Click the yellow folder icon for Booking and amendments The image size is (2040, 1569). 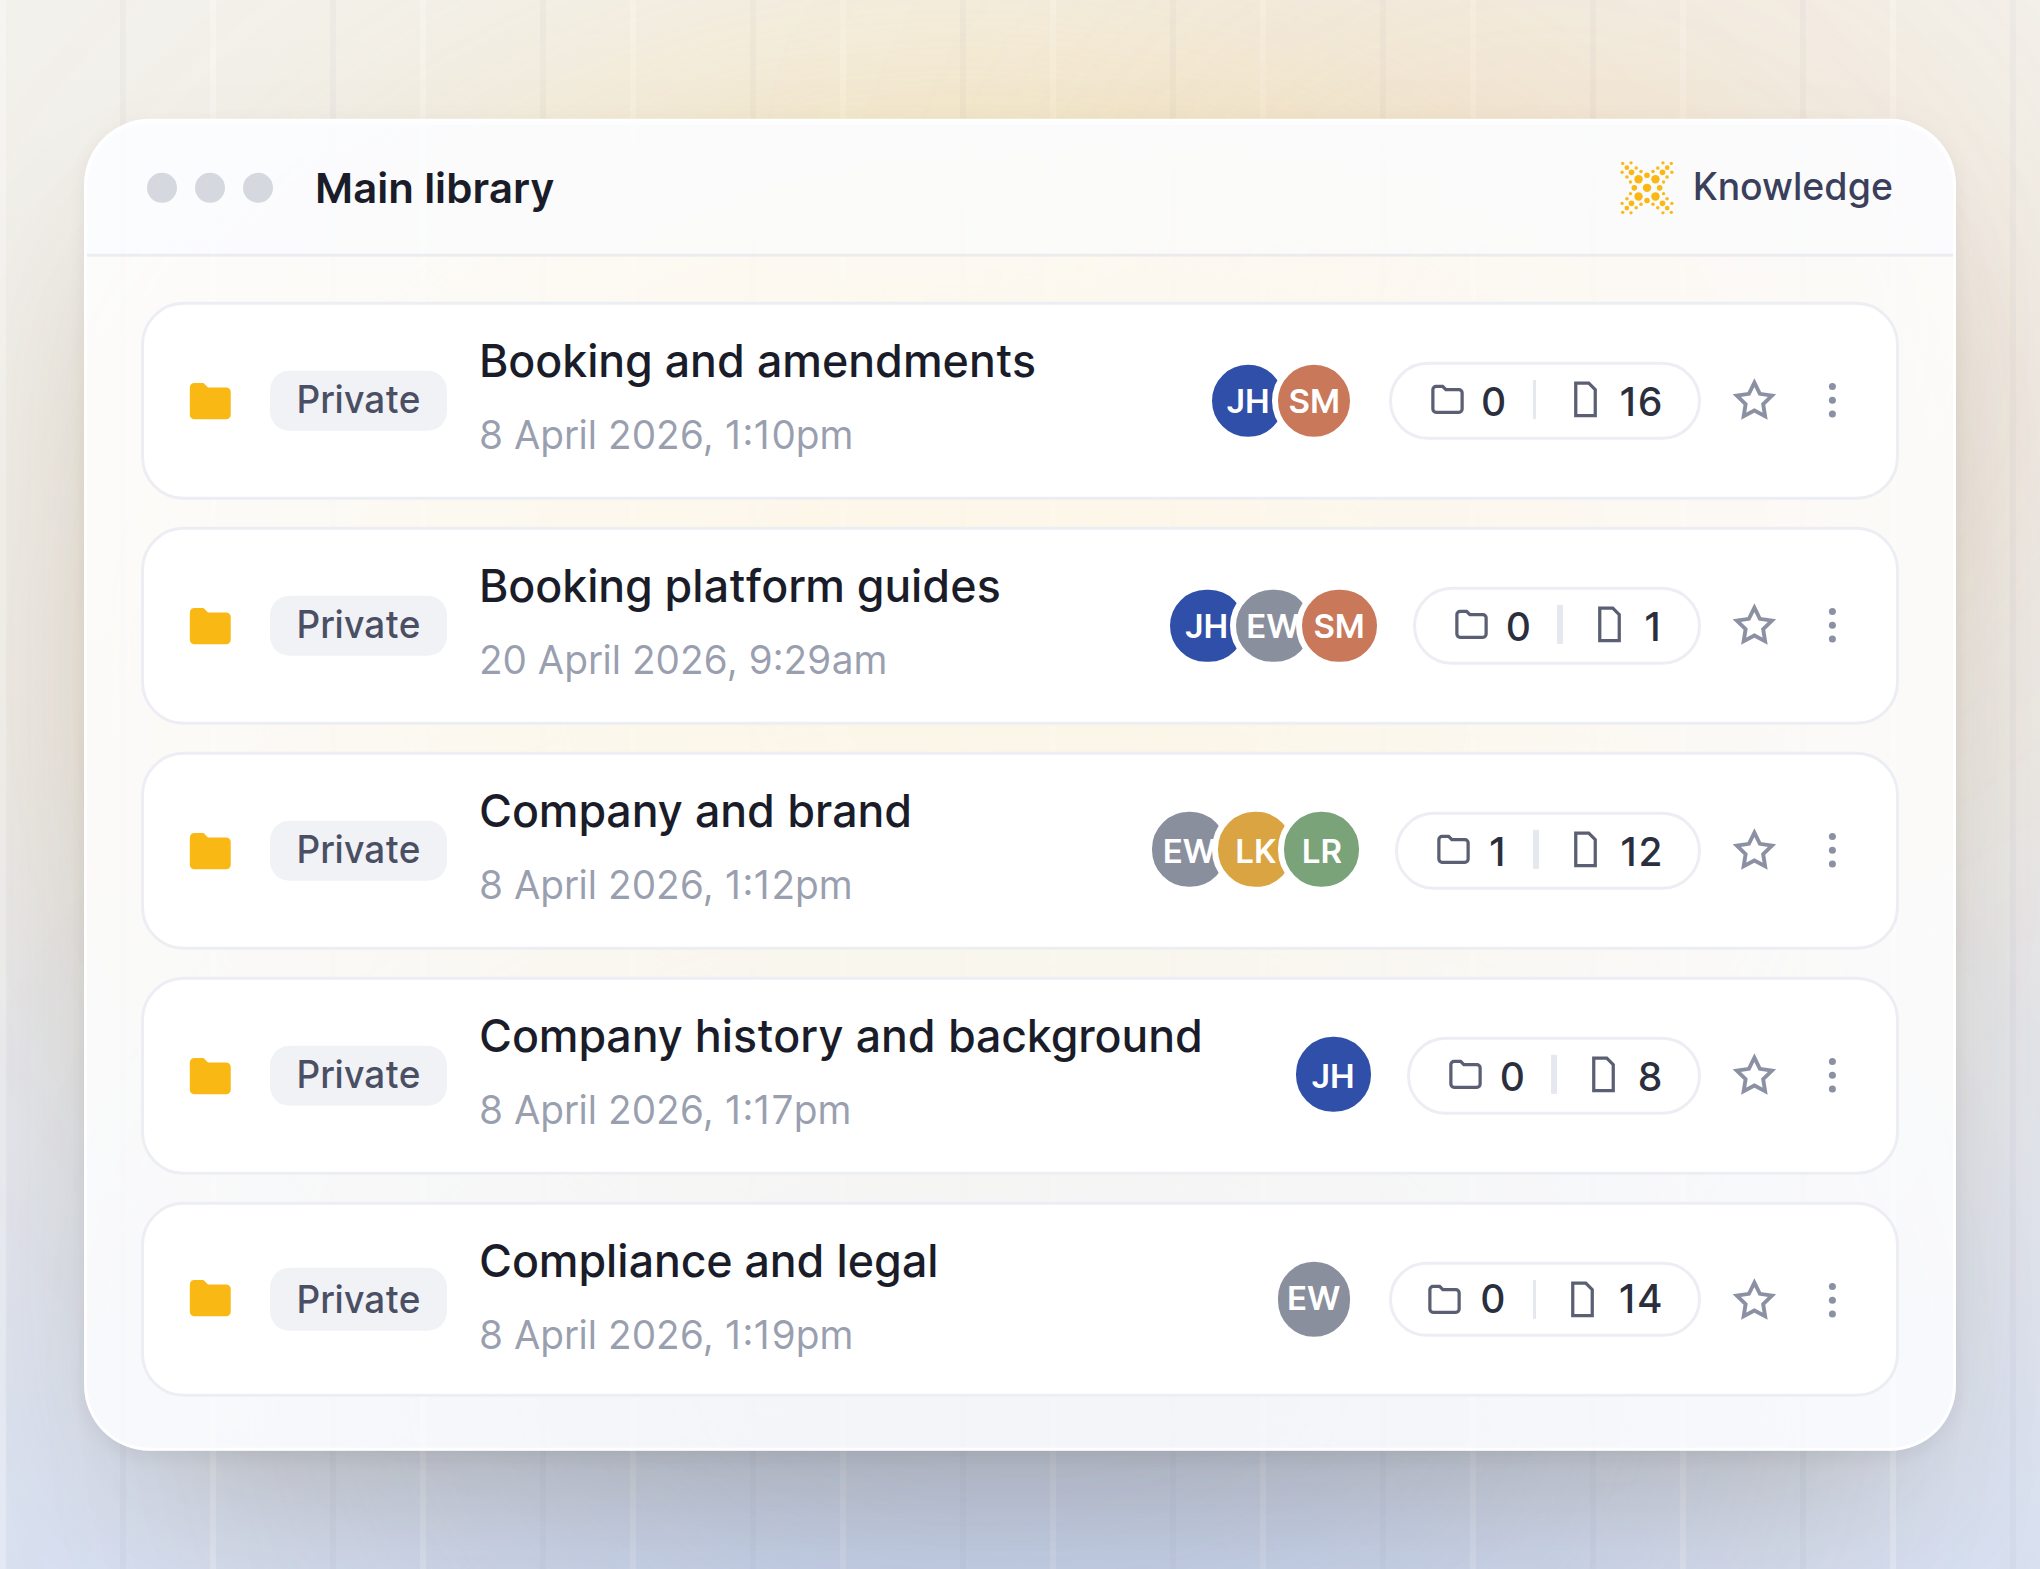click(x=210, y=401)
